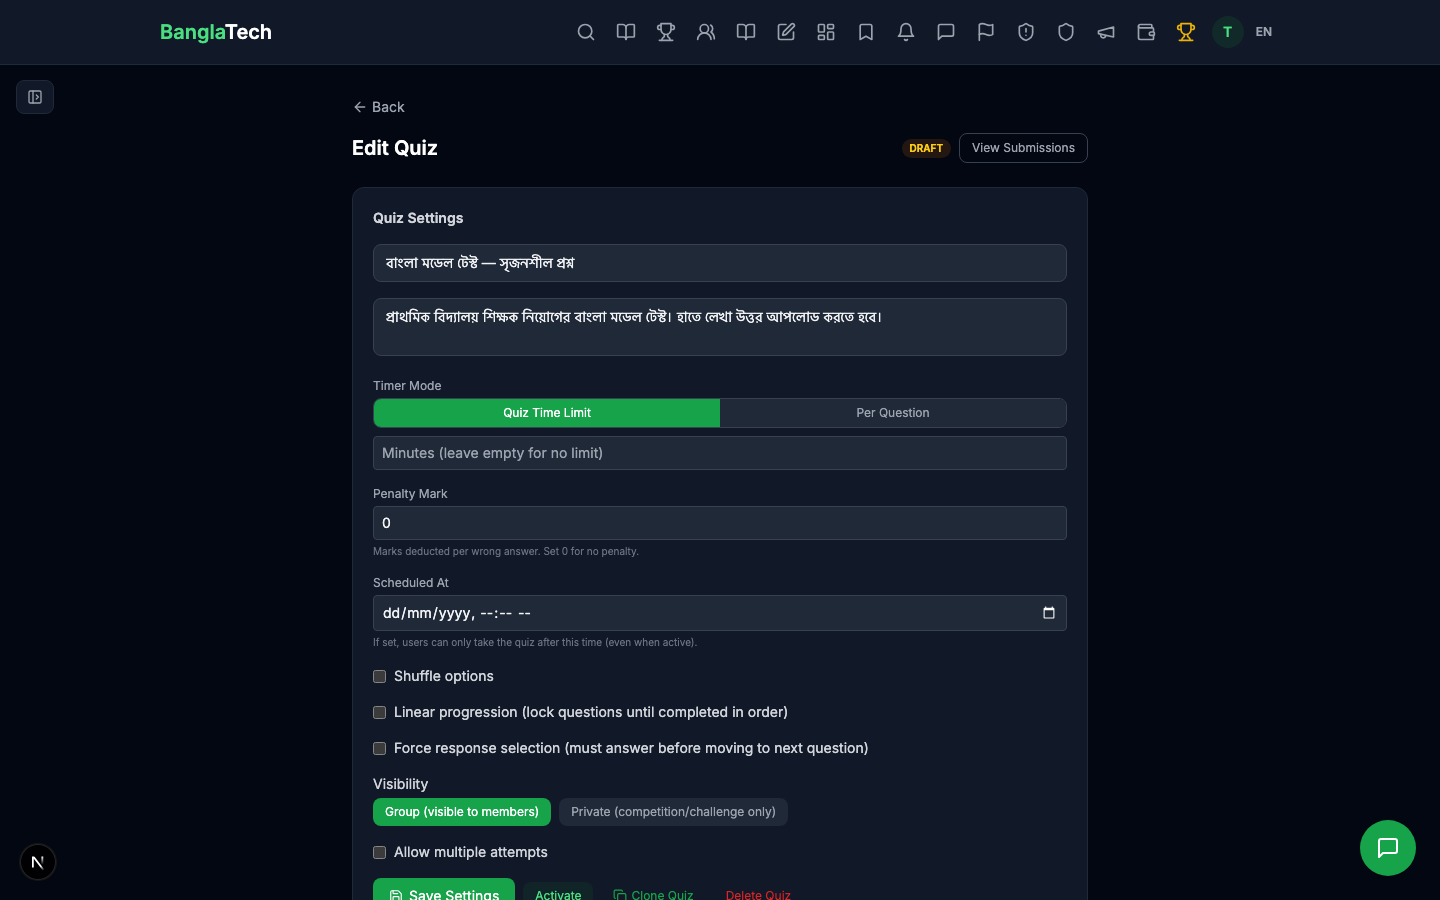Viewport: 1440px width, 900px height.
Task: Check Linear progression option
Action: (x=379, y=713)
